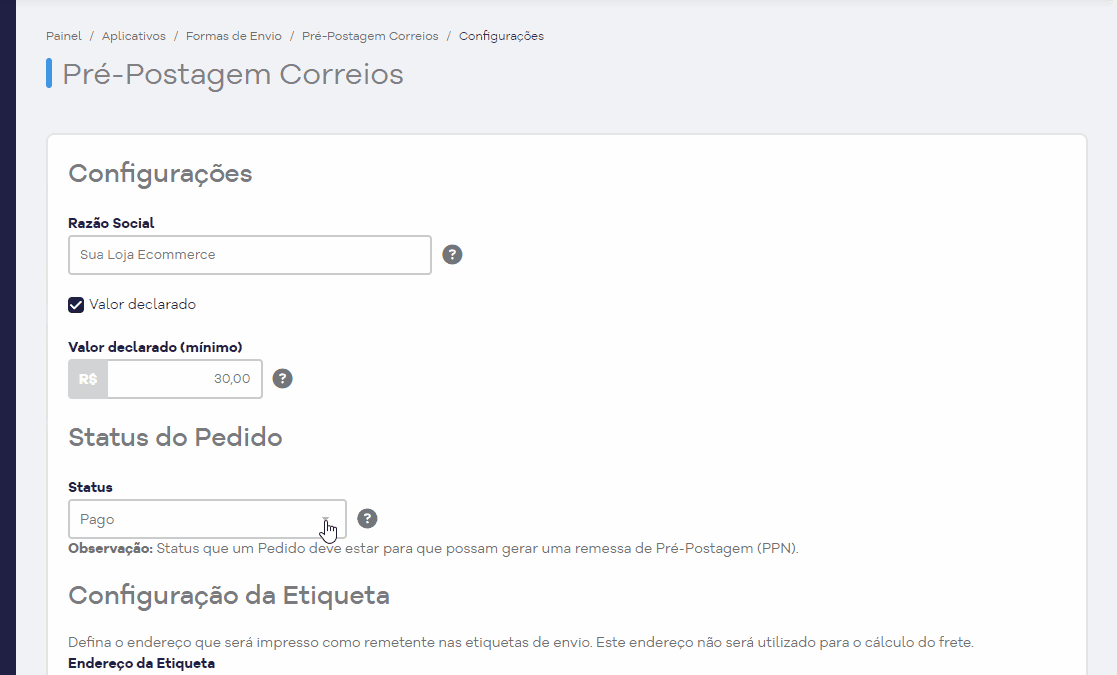Show help tooltip for Valor declarado mínimo

click(x=283, y=379)
